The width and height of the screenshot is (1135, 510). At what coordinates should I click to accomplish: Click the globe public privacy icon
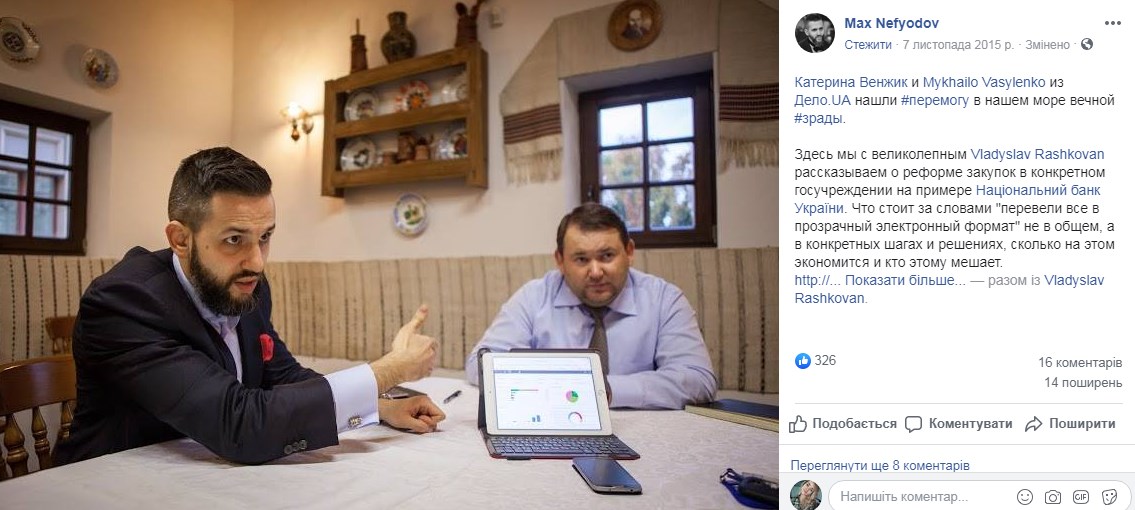coord(1087,45)
